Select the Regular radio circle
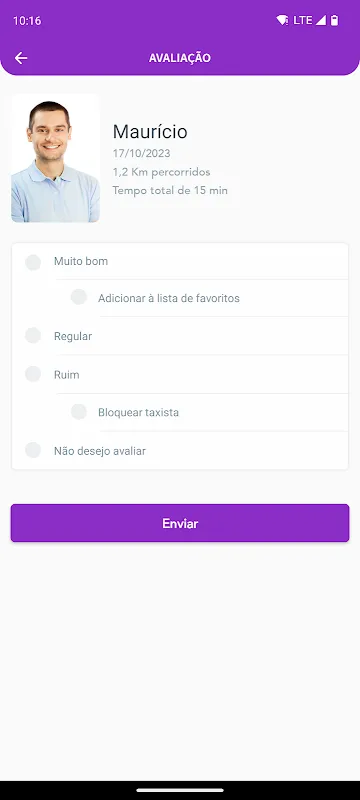The image size is (360, 800). tap(33, 336)
